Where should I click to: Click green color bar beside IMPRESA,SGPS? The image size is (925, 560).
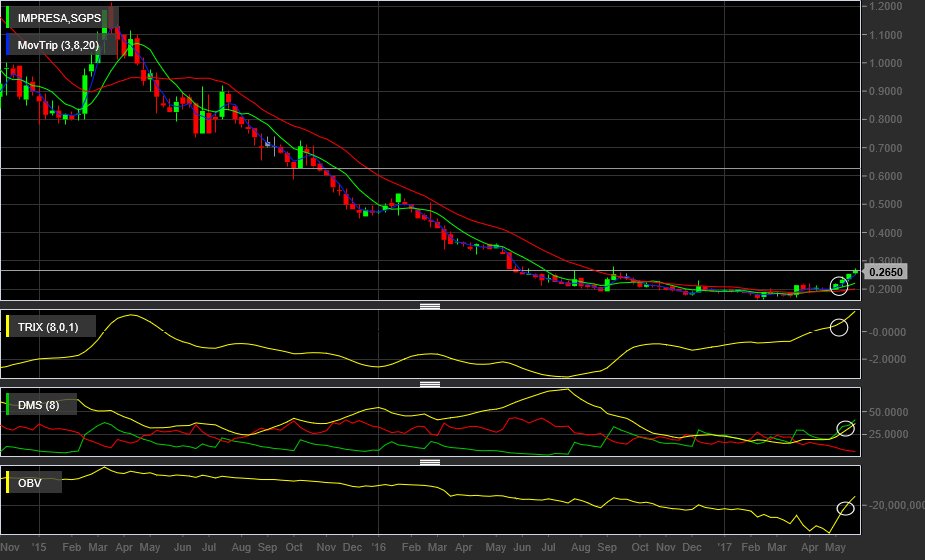[x=9, y=18]
